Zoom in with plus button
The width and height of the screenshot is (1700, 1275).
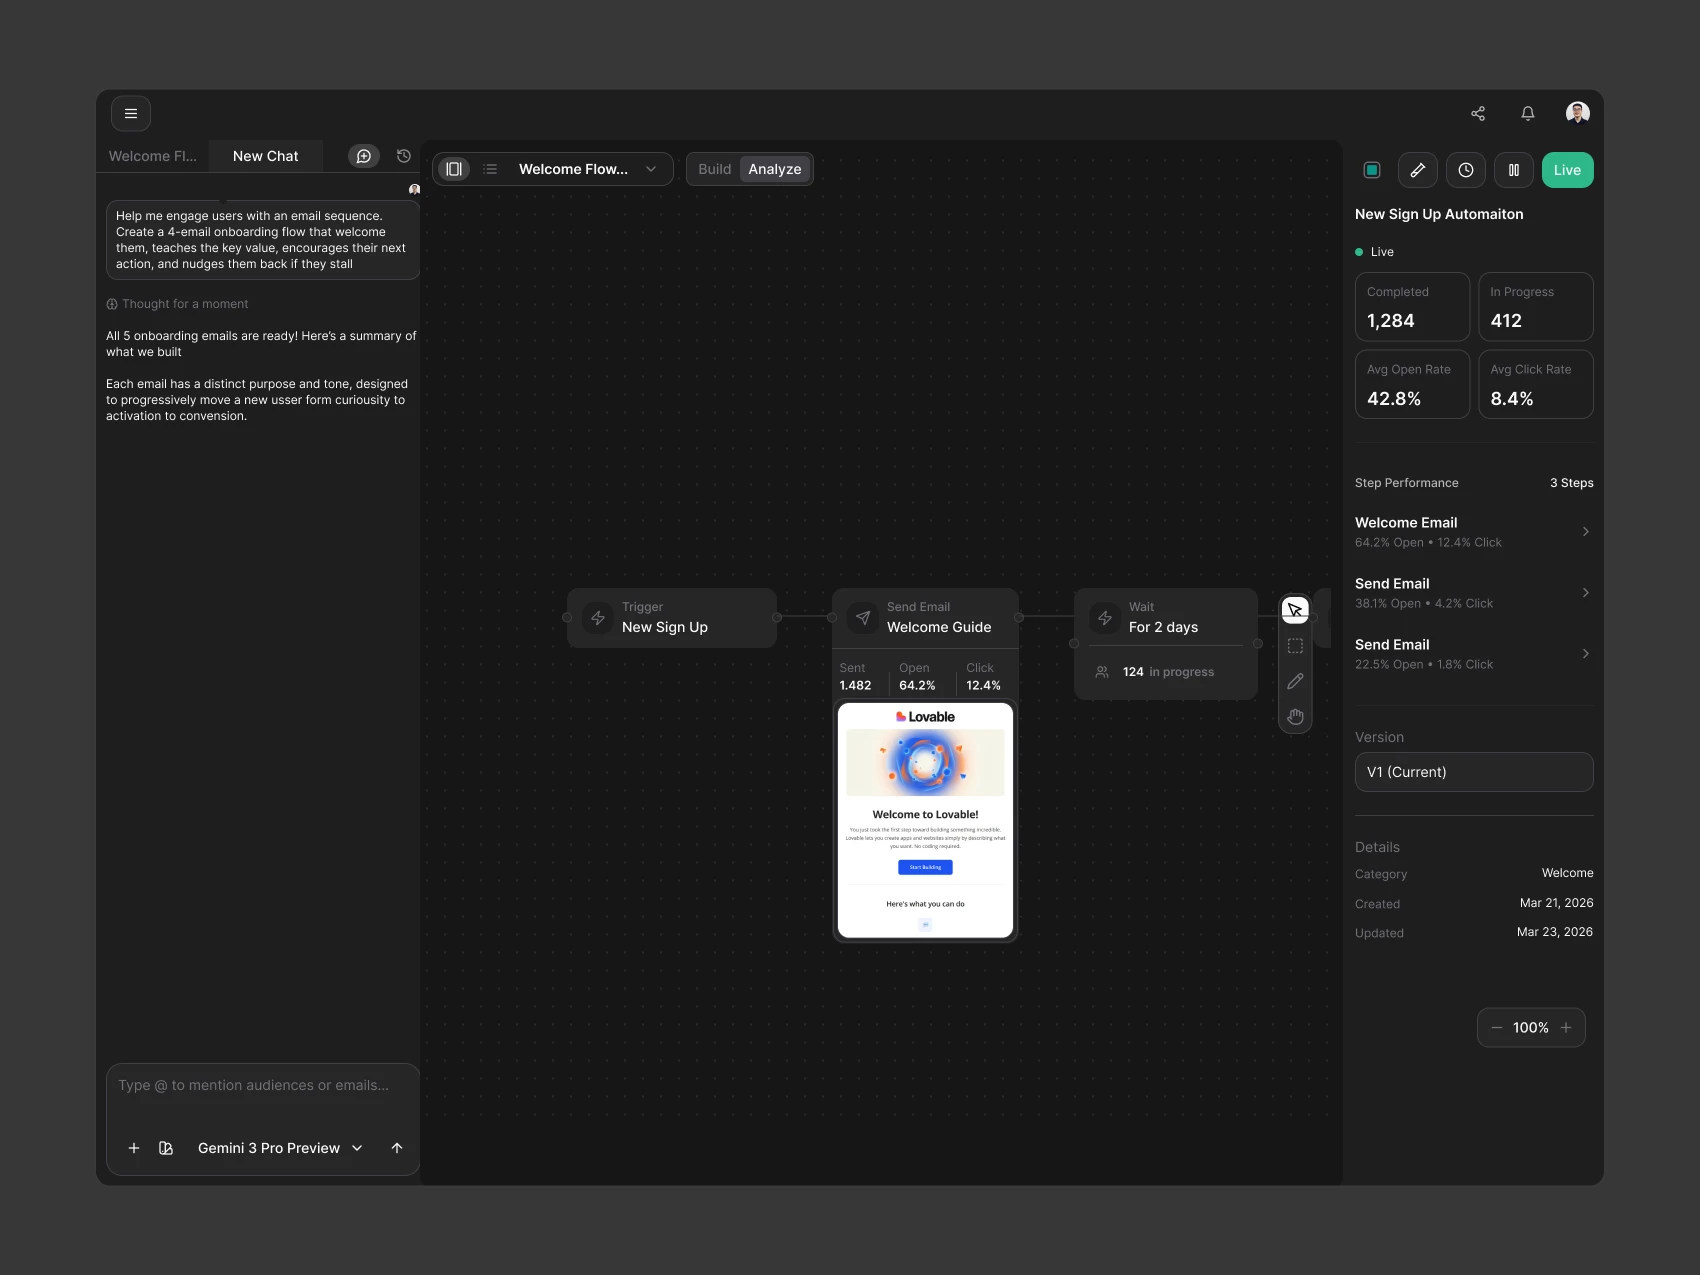(1566, 1028)
